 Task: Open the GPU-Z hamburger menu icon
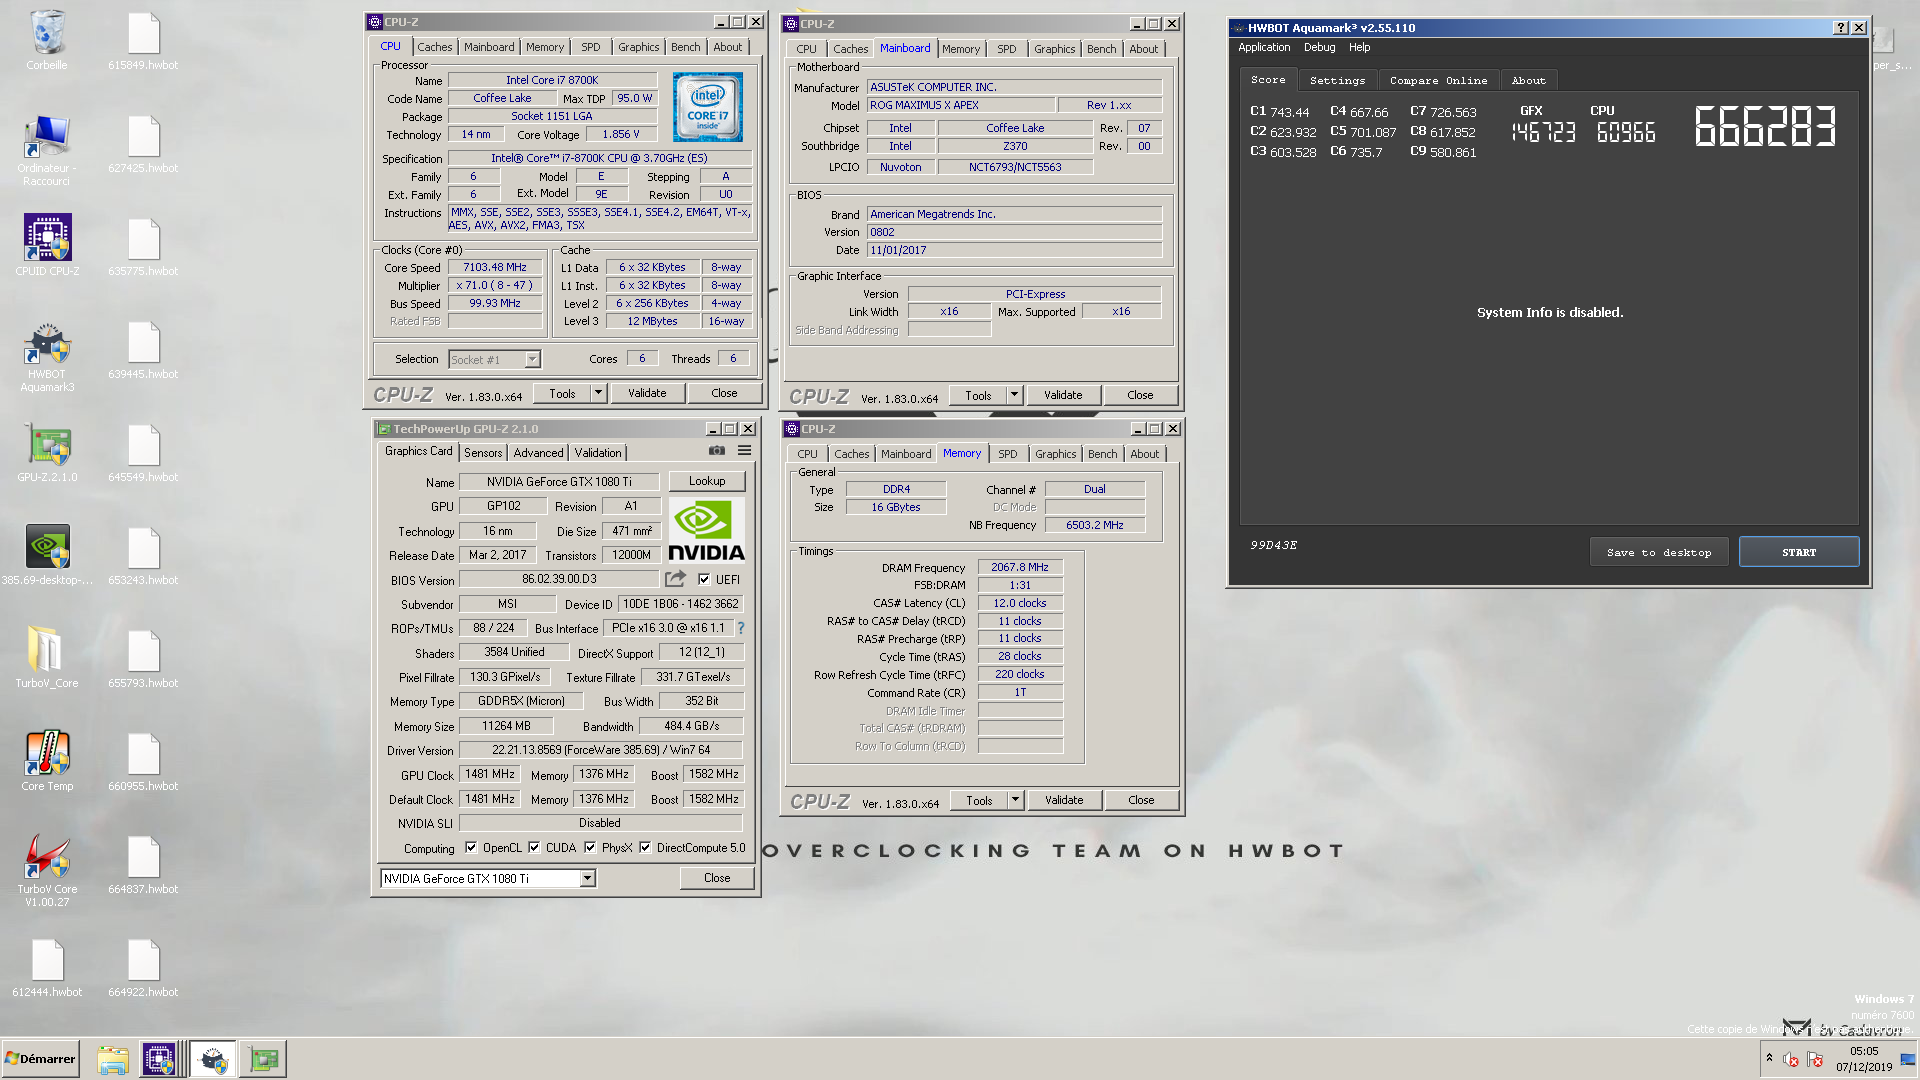[745, 451]
